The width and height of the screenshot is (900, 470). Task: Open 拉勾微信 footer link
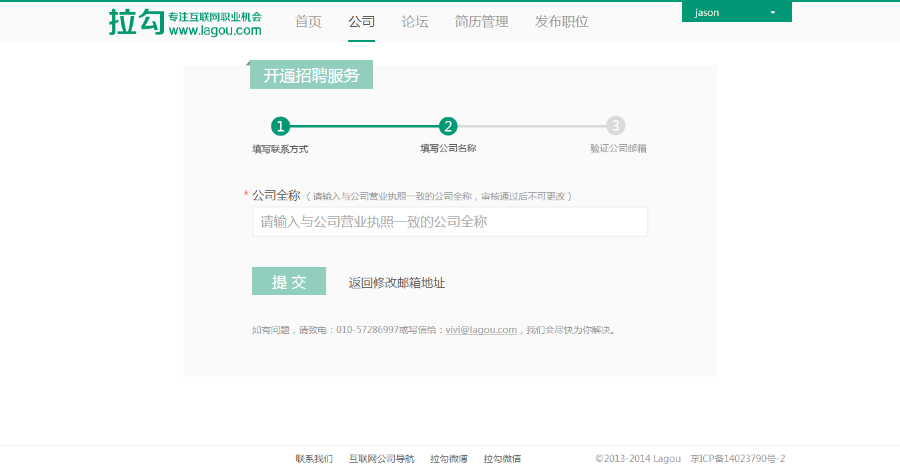[x=502, y=459]
